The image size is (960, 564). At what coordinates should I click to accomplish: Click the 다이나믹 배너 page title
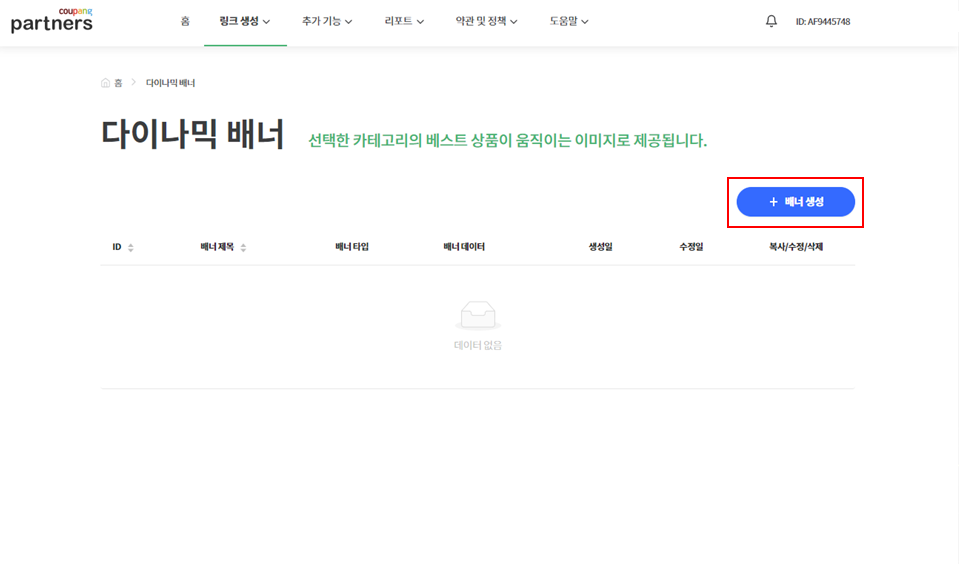193,134
